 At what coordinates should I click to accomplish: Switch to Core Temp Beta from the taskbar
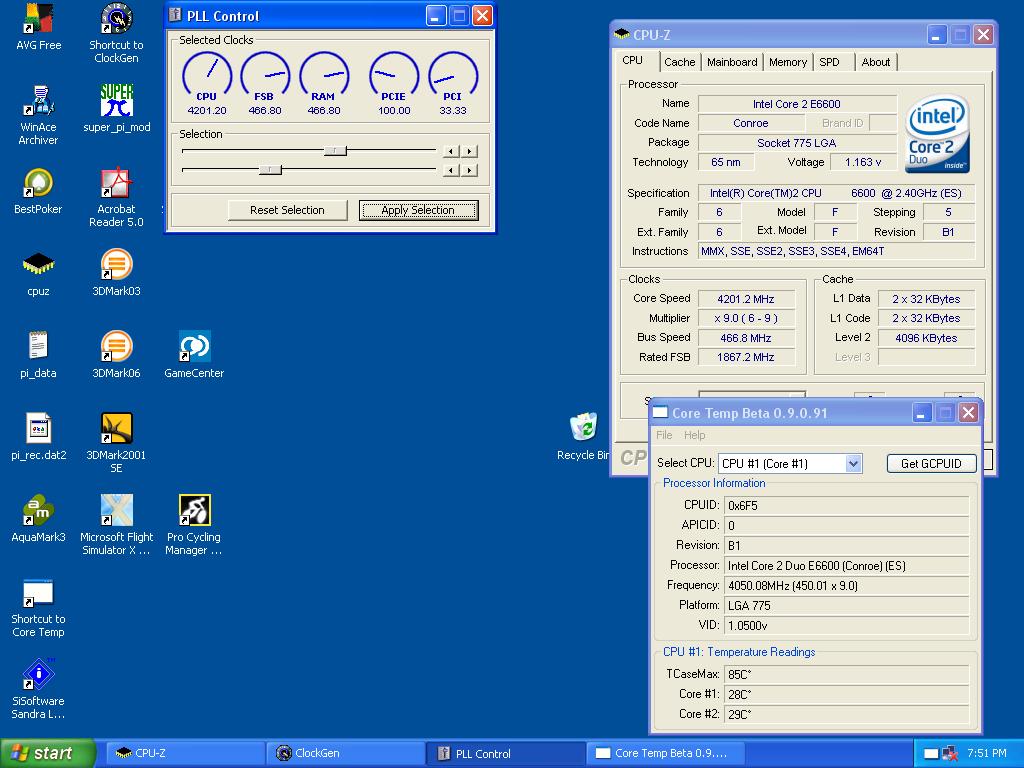click(x=666, y=753)
